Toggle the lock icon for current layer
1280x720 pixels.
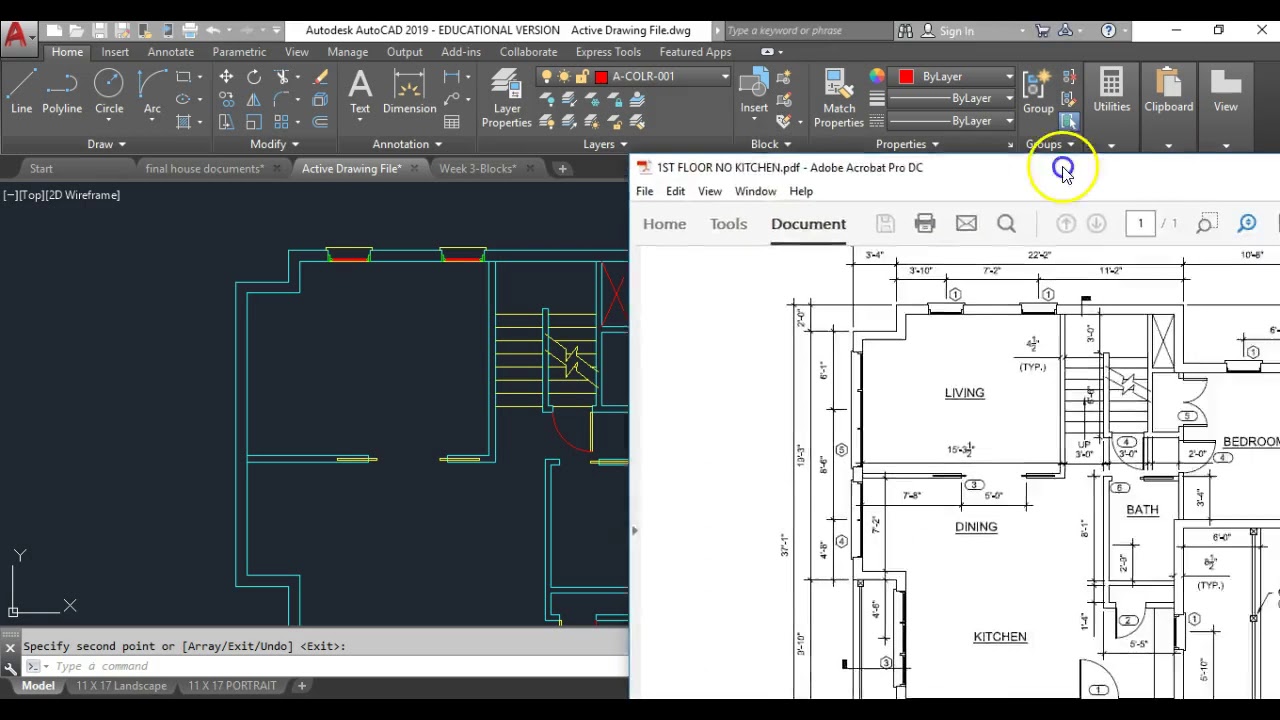coord(581,77)
